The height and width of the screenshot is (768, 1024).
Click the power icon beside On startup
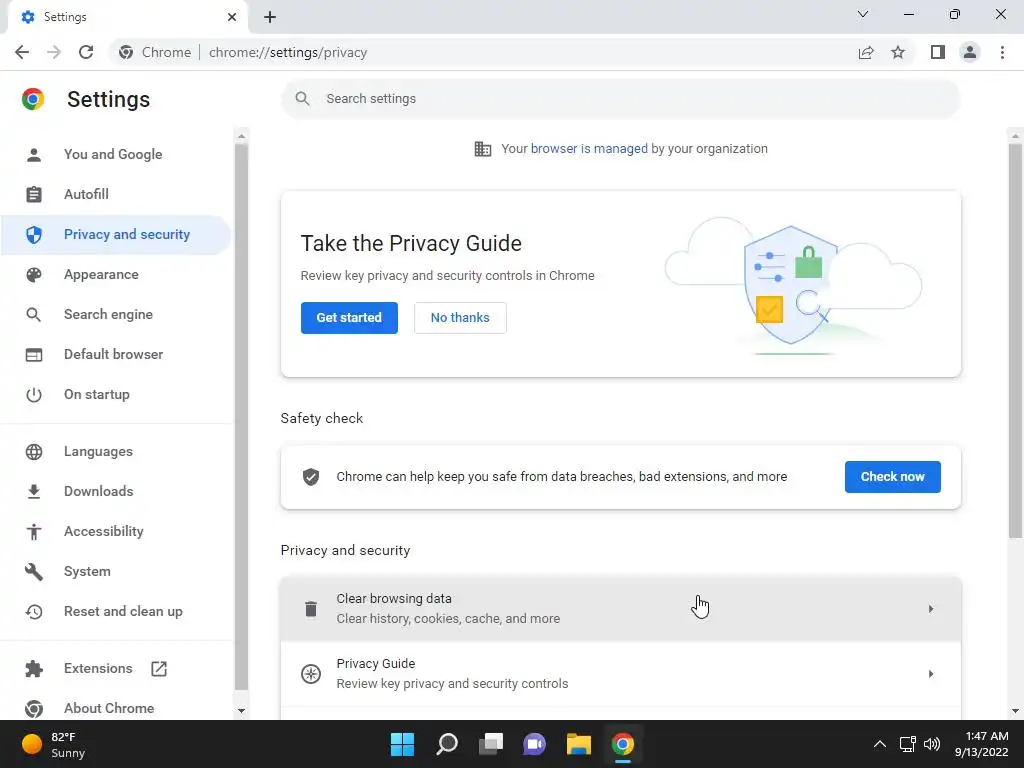33,394
